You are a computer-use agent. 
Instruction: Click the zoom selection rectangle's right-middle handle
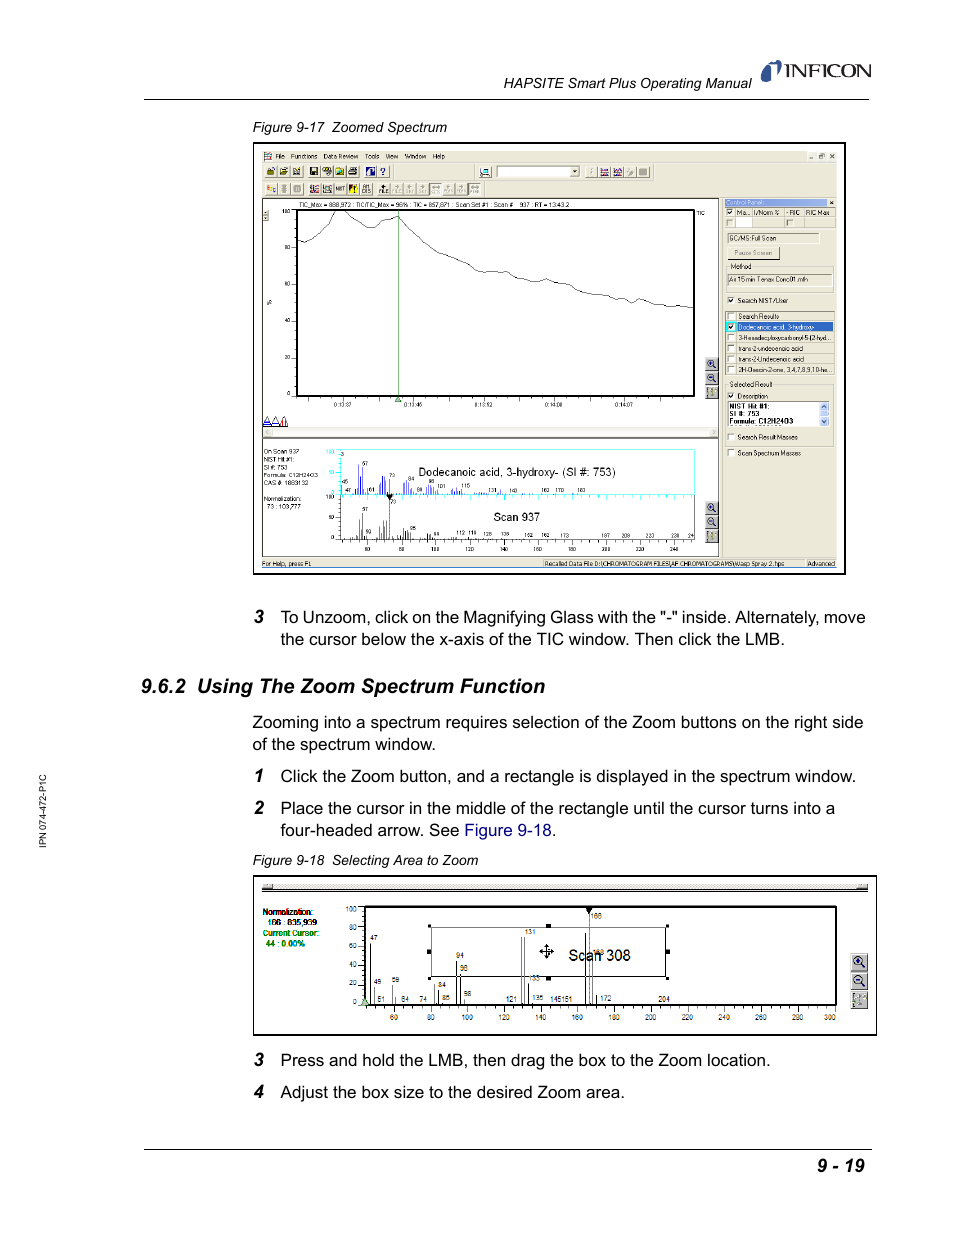point(667,952)
